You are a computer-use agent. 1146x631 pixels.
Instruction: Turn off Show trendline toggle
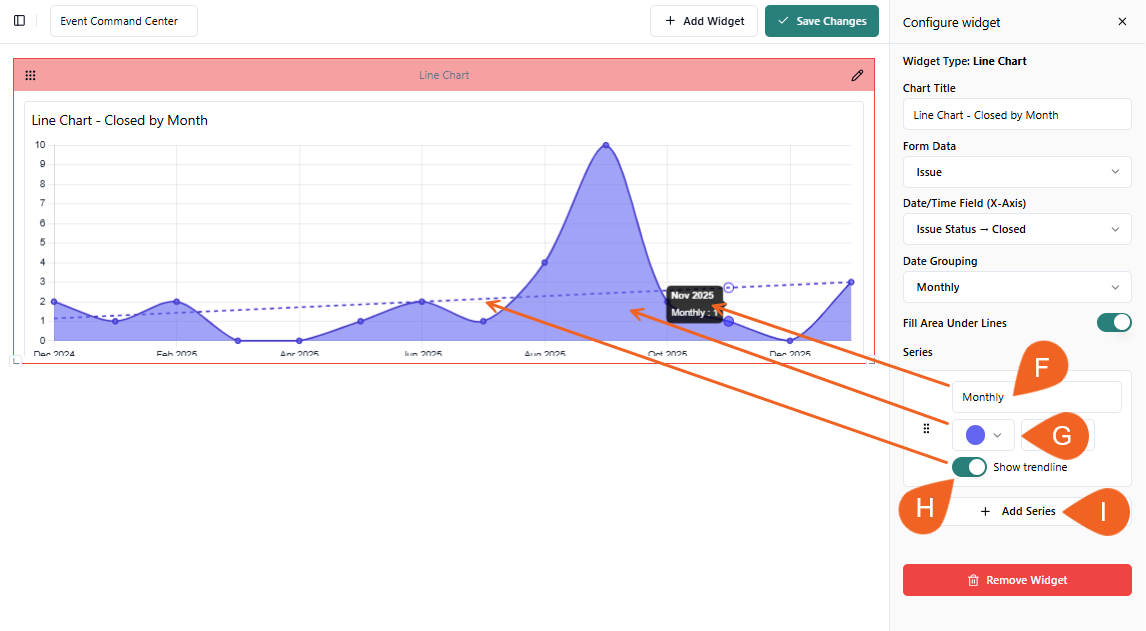click(969, 467)
